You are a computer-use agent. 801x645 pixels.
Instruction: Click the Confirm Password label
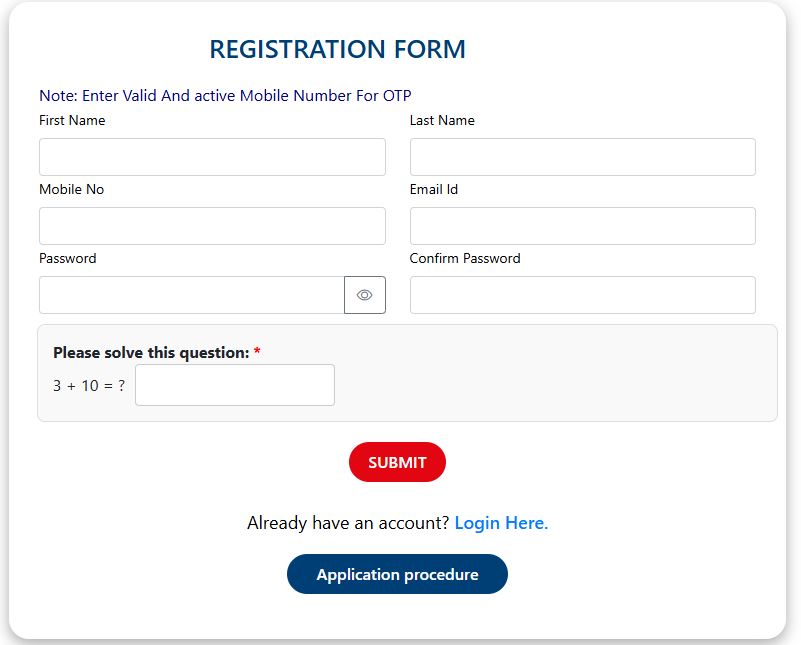[465, 258]
